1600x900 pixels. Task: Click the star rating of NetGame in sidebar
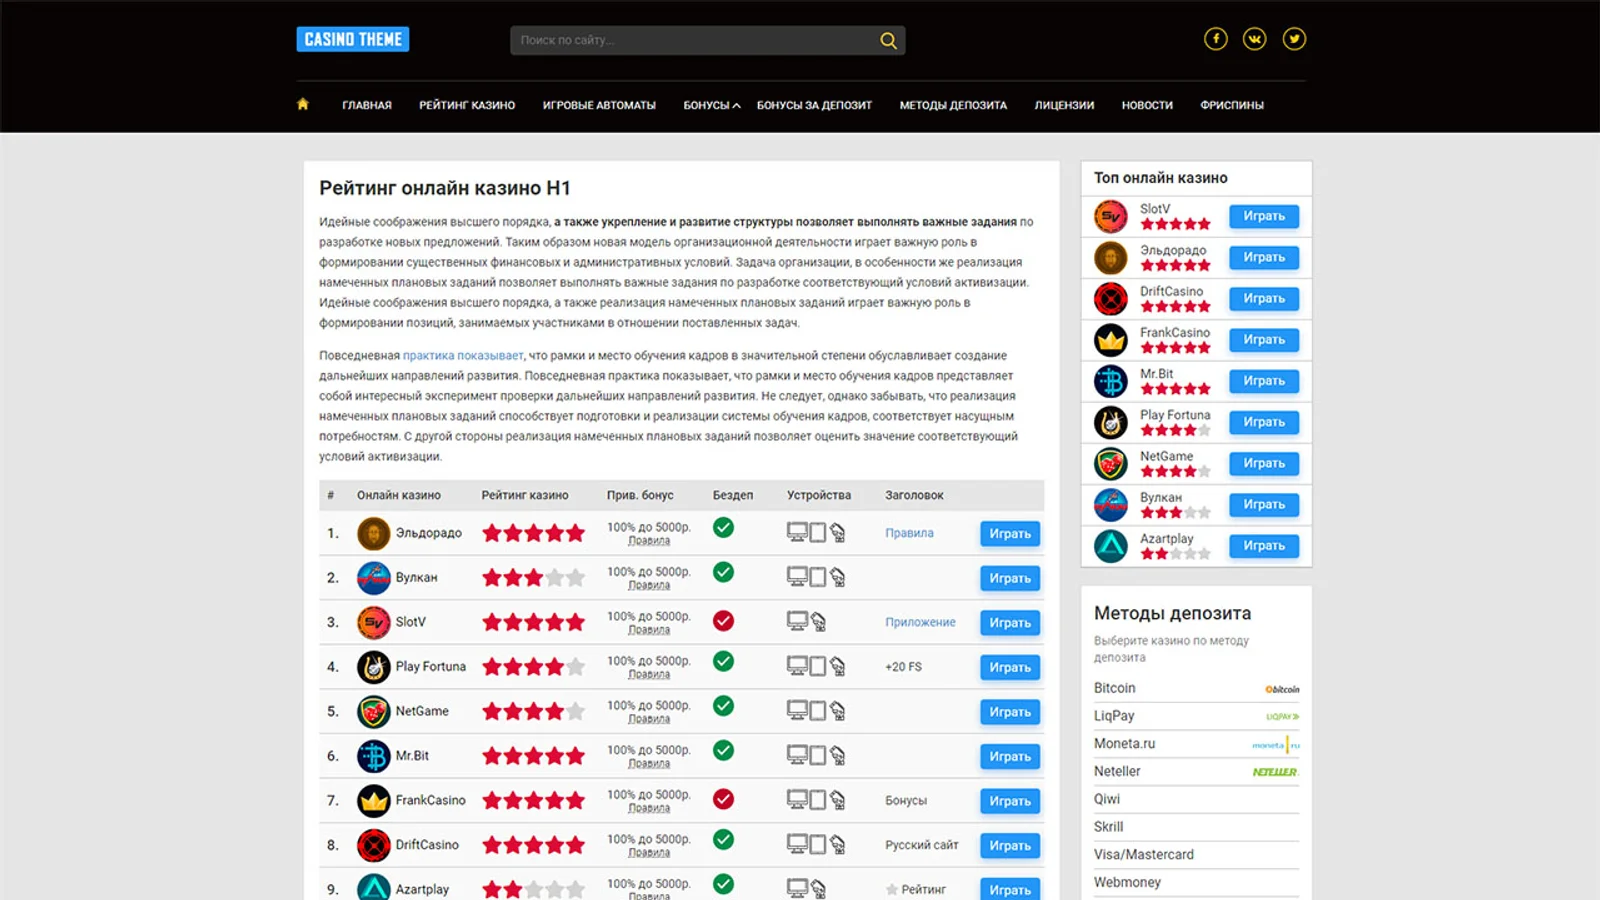1176,471
